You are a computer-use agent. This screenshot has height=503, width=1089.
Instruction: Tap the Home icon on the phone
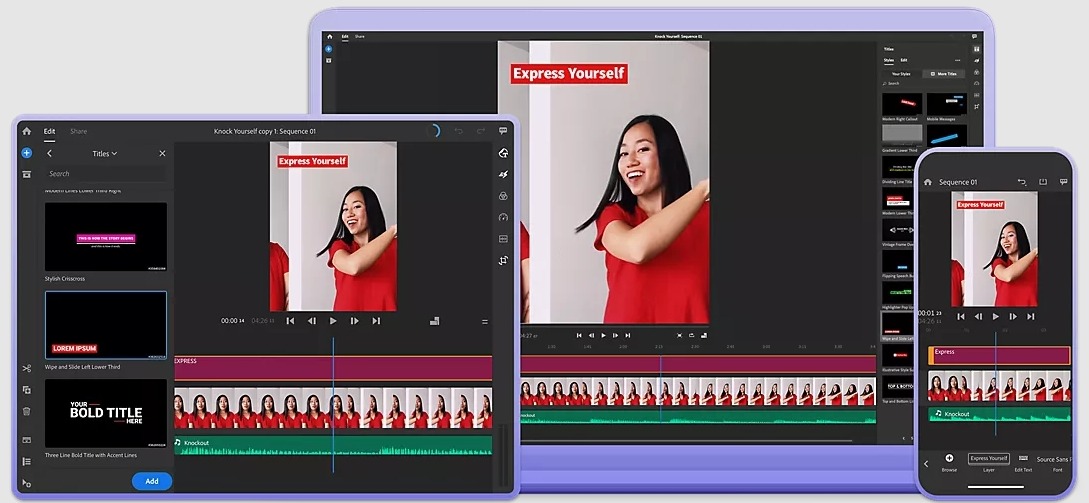928,182
